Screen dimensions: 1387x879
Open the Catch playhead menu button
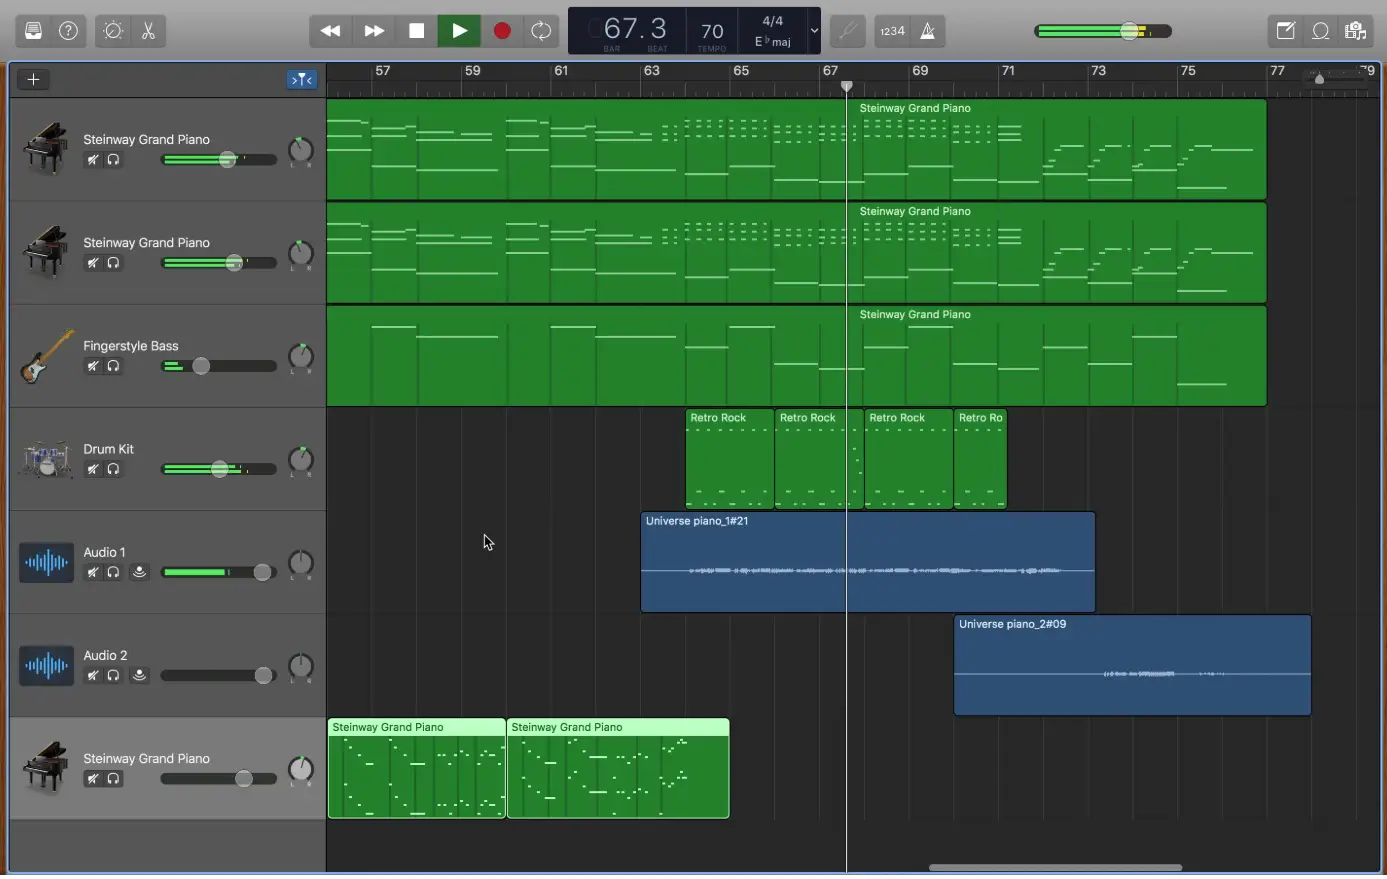[301, 79]
